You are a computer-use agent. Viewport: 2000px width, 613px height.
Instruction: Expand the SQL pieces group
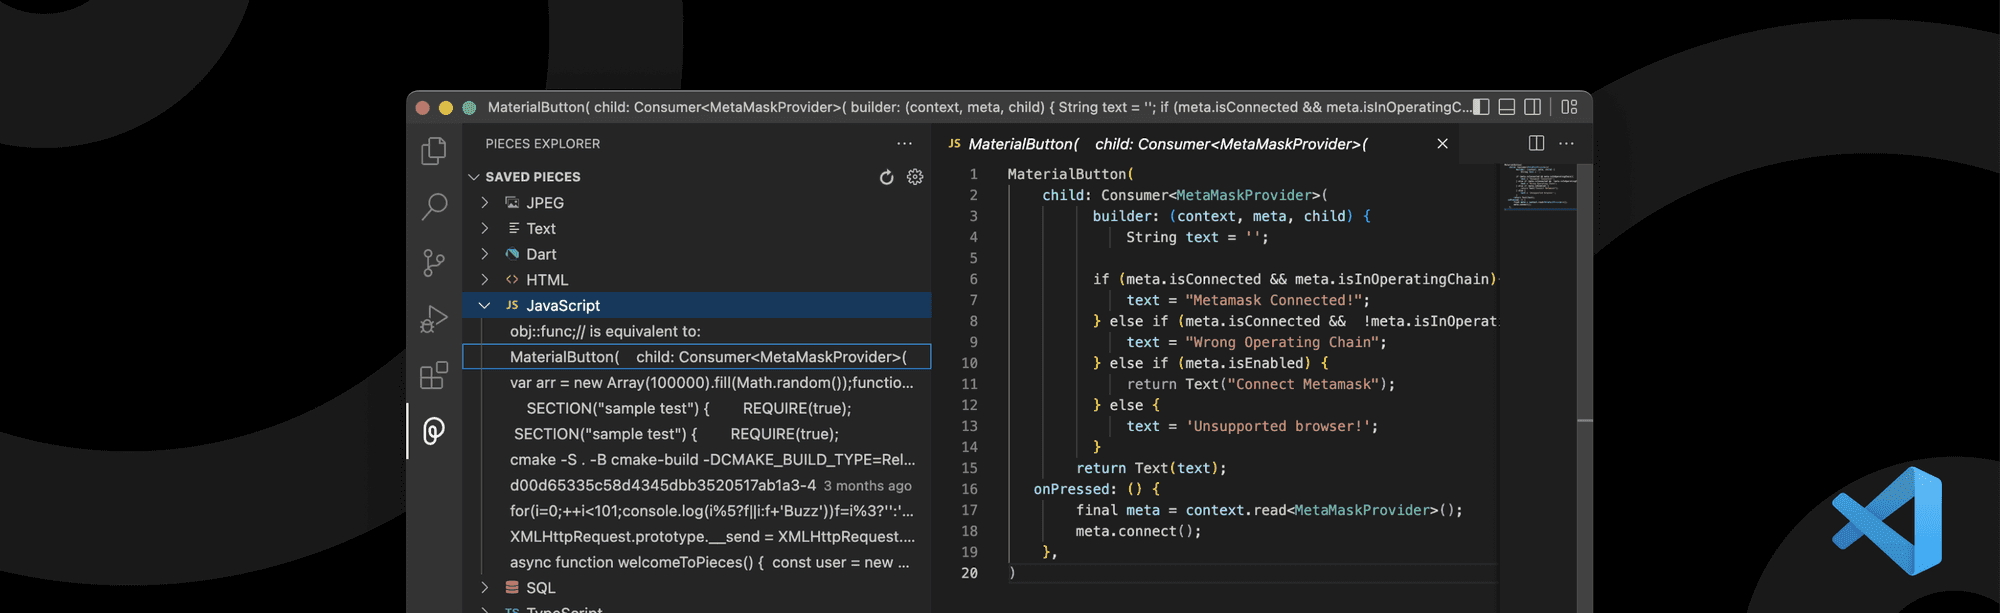tap(485, 588)
